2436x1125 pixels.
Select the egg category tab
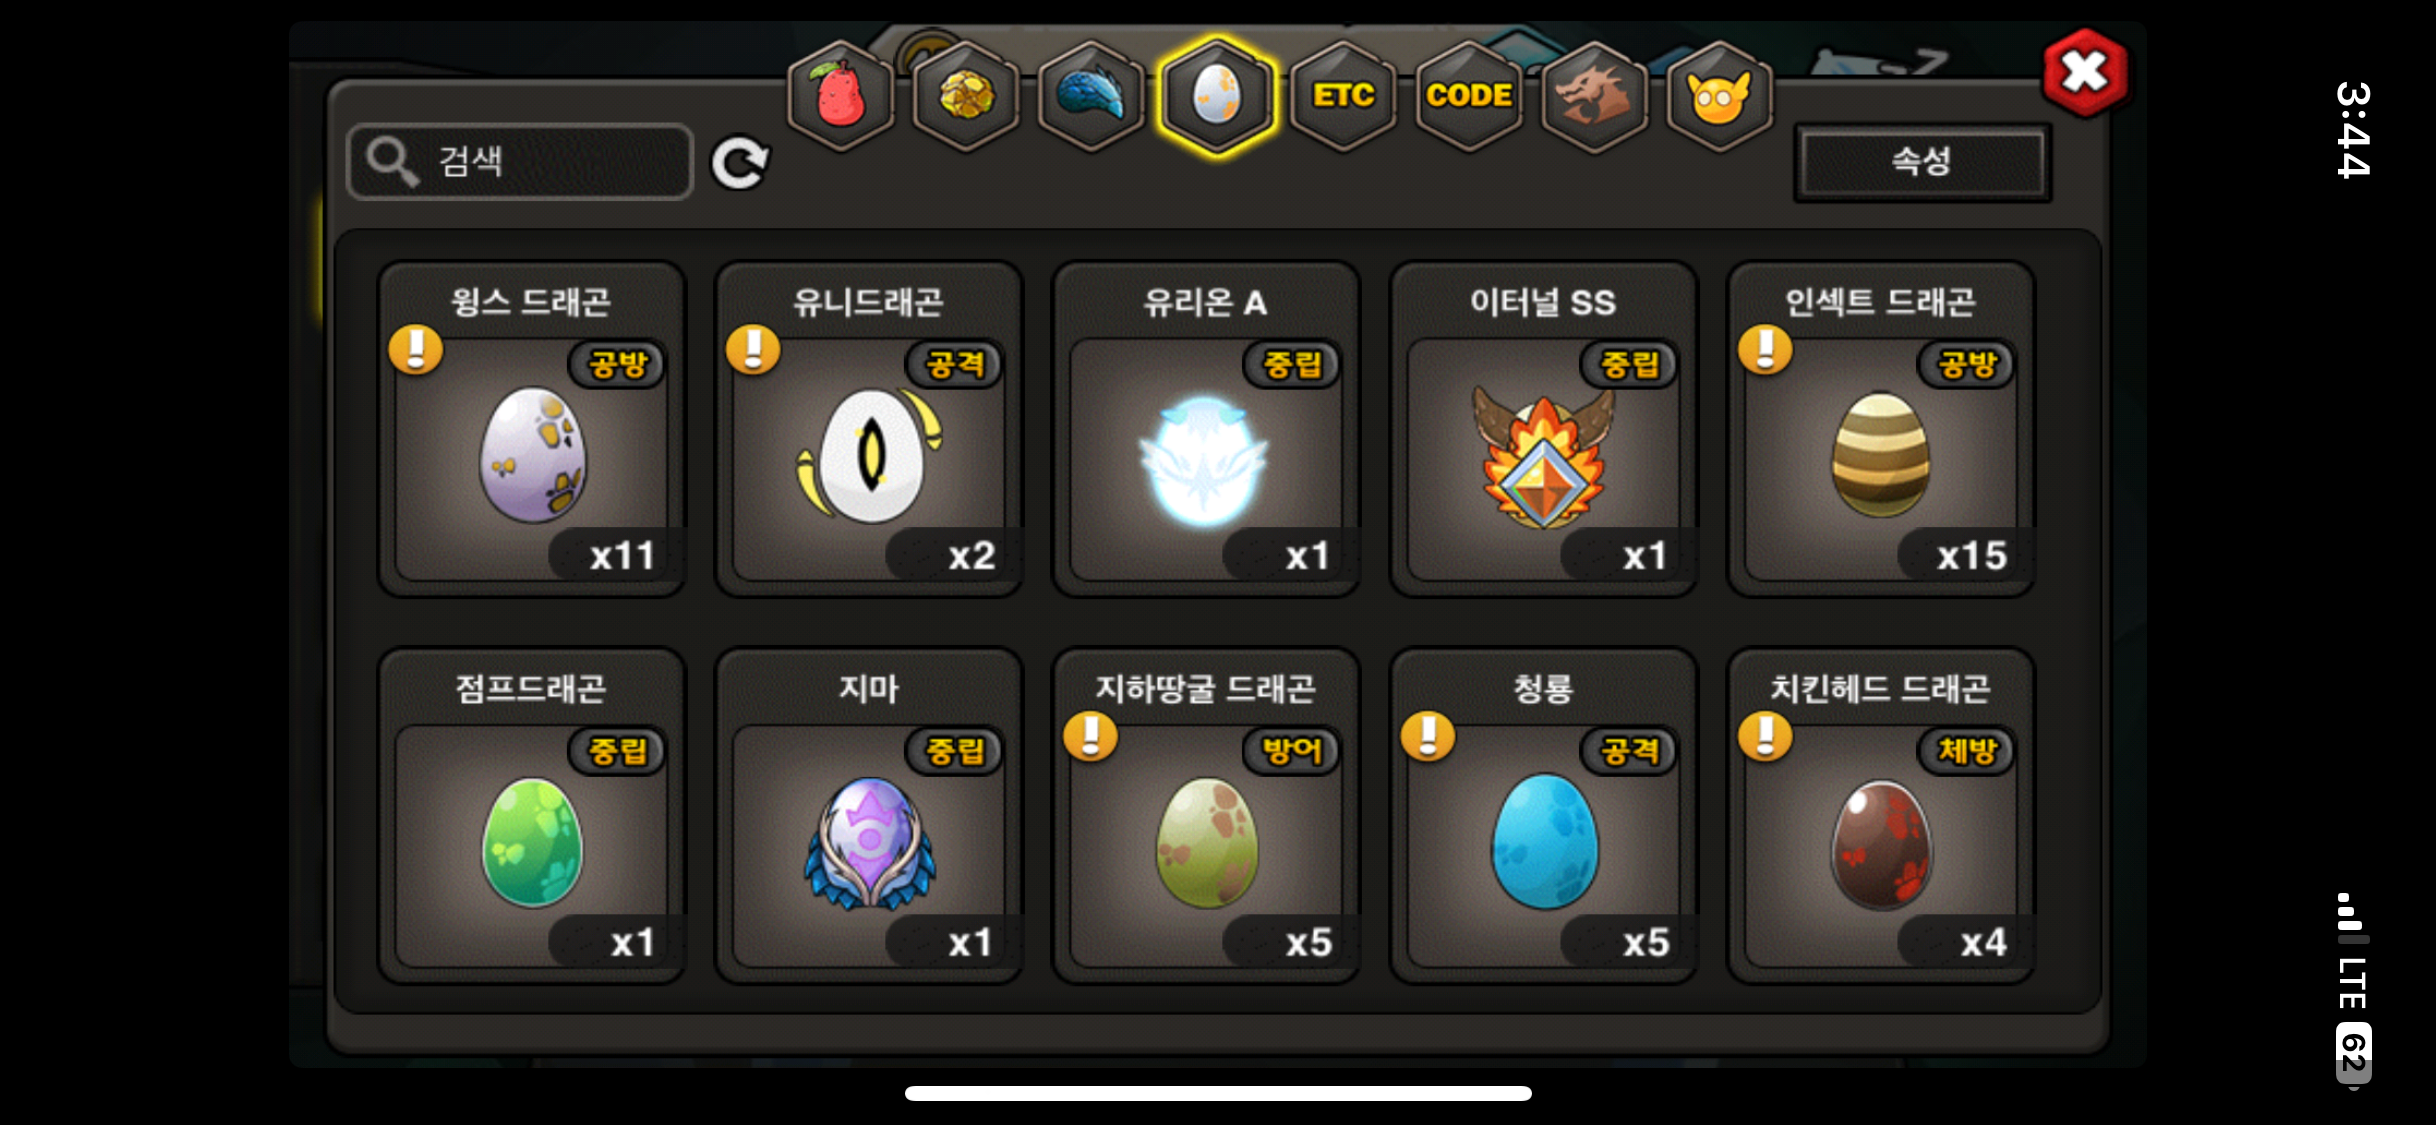(1217, 96)
